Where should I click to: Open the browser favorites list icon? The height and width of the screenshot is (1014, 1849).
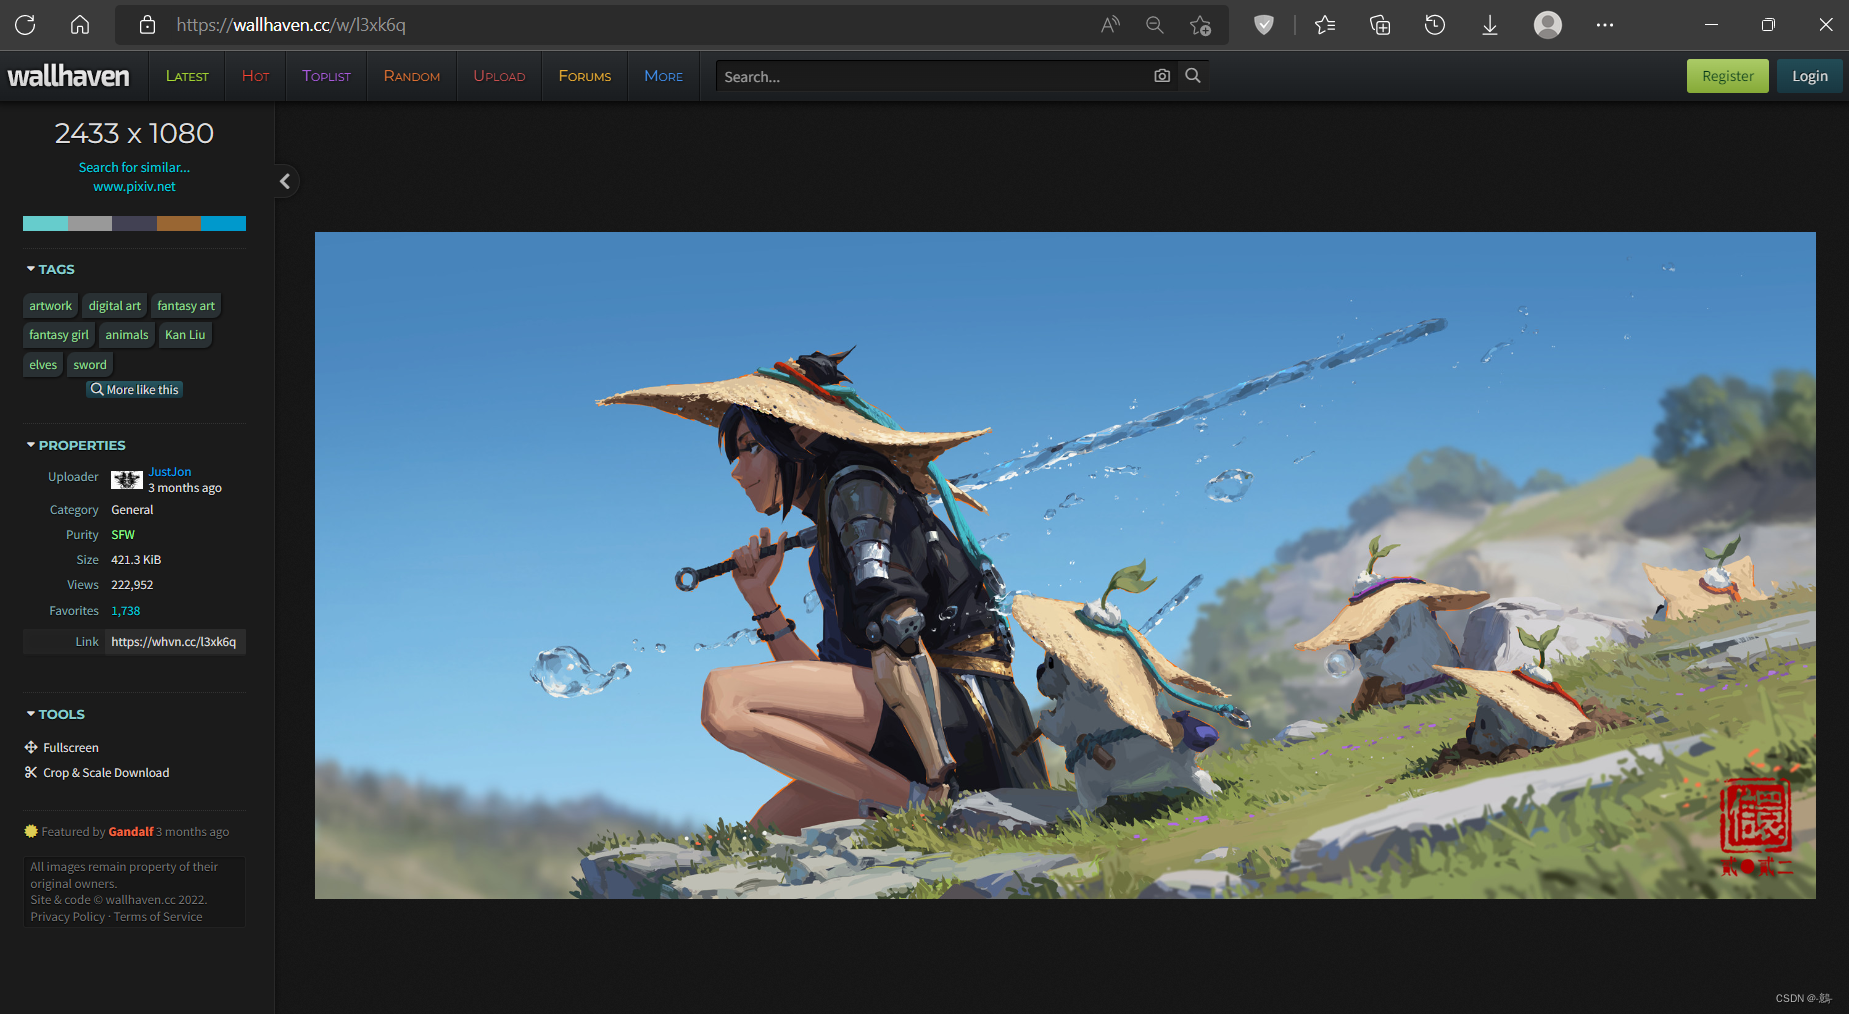pyautogui.click(x=1325, y=25)
